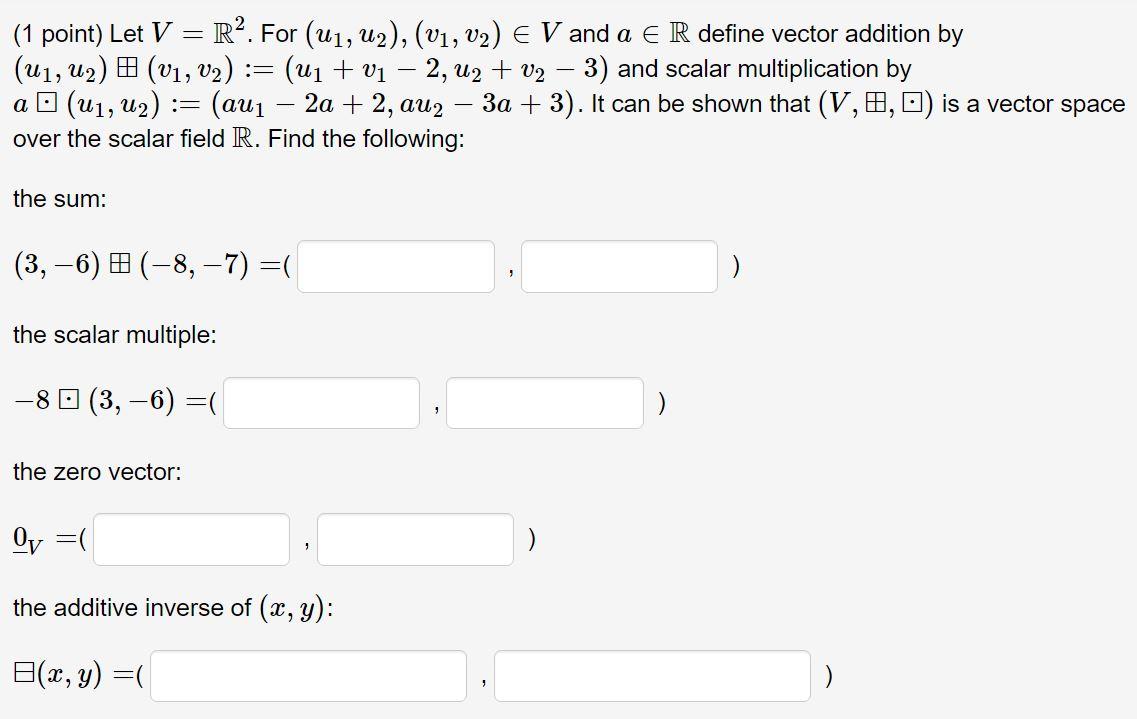The height and width of the screenshot is (719, 1137).
Task: Click the 0_V symbol before the zero vector fields
Action: (x=30, y=538)
